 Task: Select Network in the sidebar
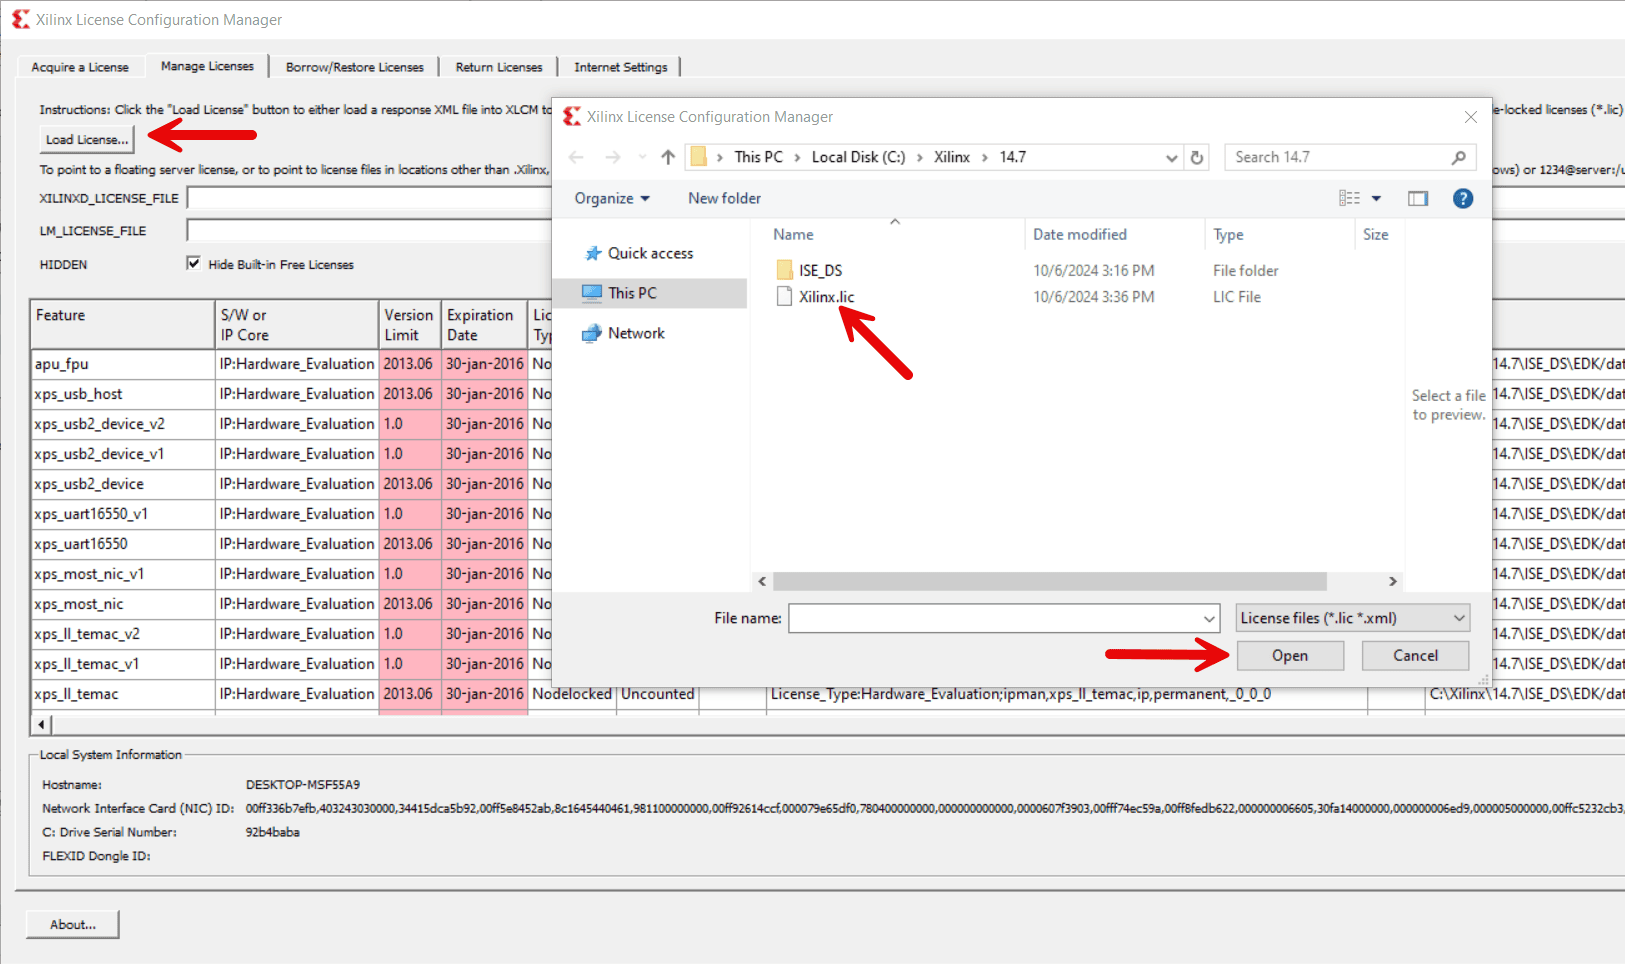click(x=636, y=333)
